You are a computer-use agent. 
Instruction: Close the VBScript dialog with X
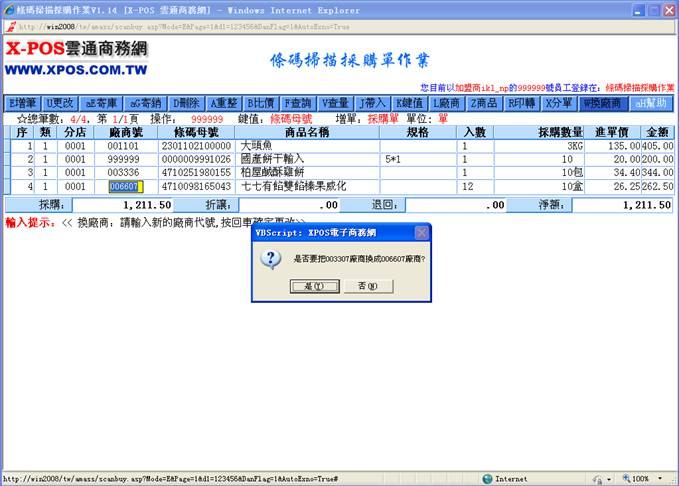pos(421,232)
